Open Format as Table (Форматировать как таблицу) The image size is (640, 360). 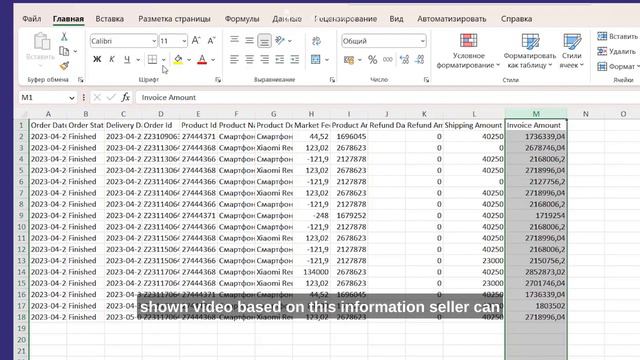[x=530, y=51]
